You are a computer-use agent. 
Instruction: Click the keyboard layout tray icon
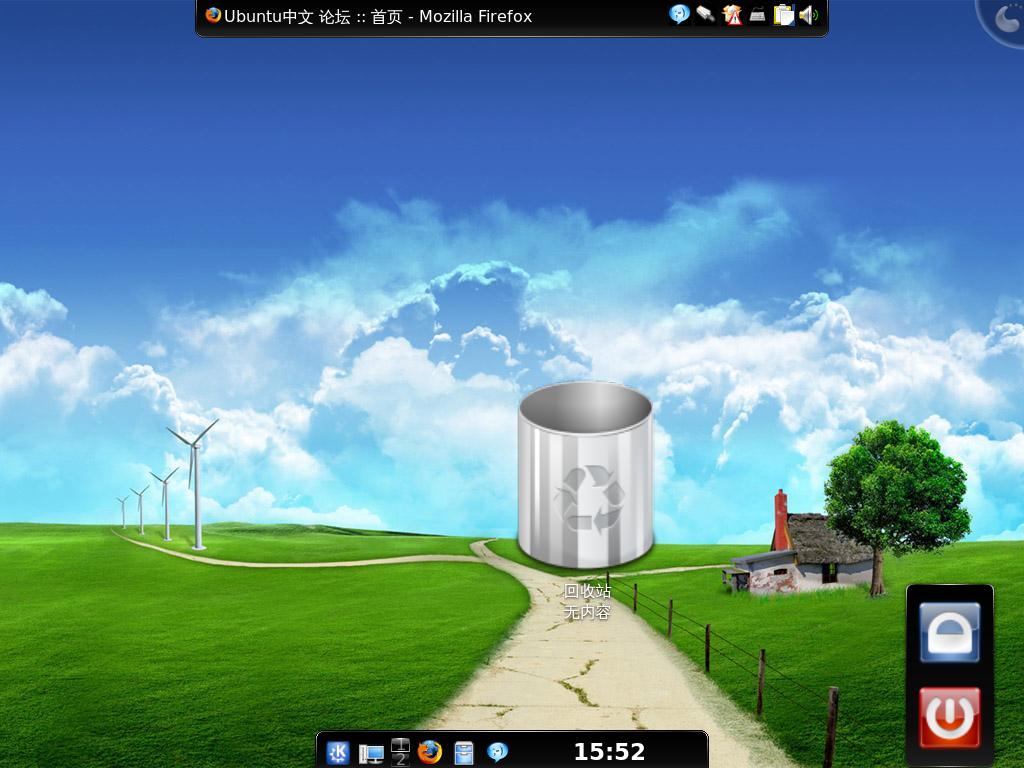[x=758, y=15]
